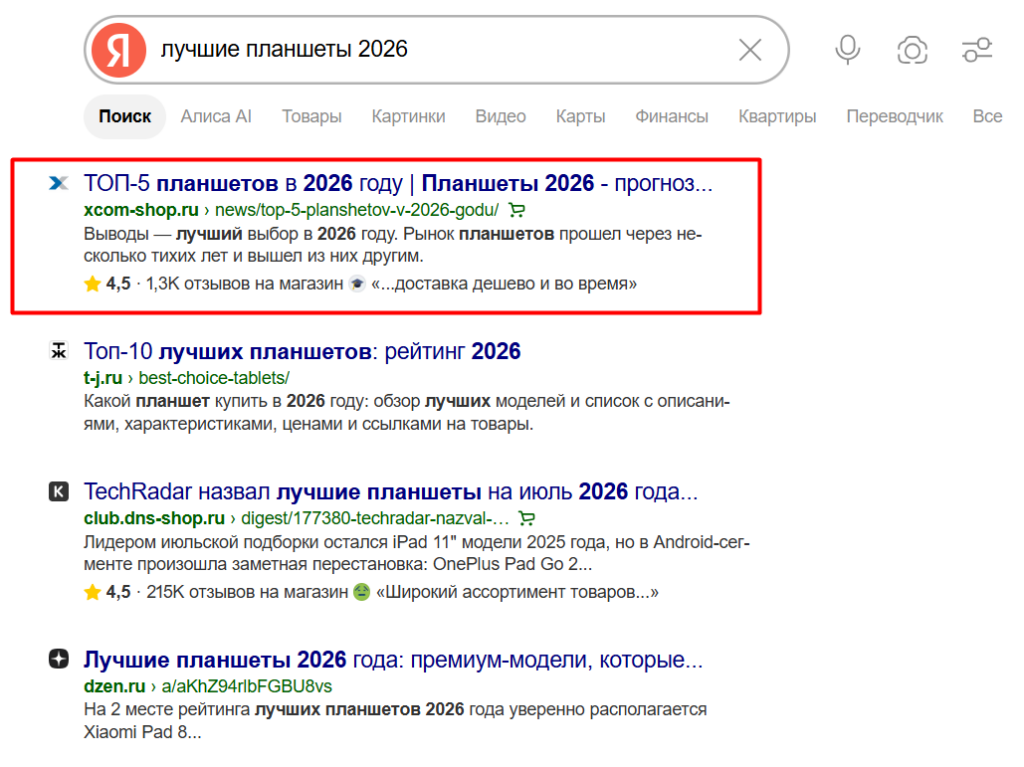The image size is (1024, 767).
Task: Click the club.dns-shop.ru domain link
Action: (x=154, y=519)
